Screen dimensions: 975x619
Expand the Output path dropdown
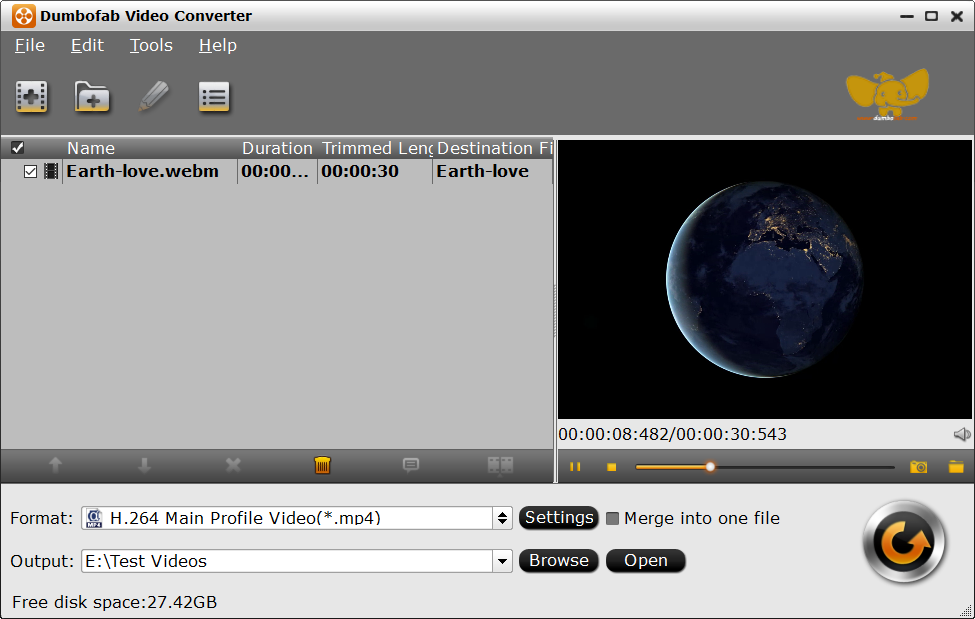tap(502, 561)
